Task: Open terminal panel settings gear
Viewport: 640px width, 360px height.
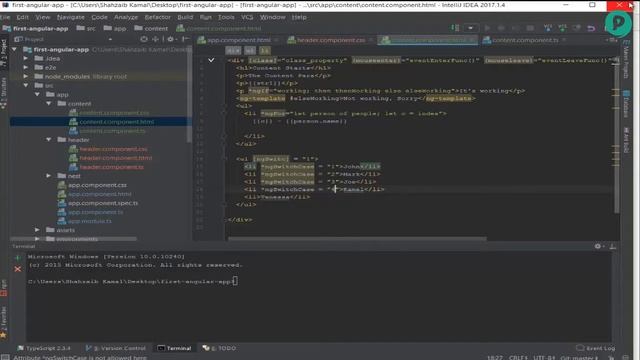Action: 598,246
